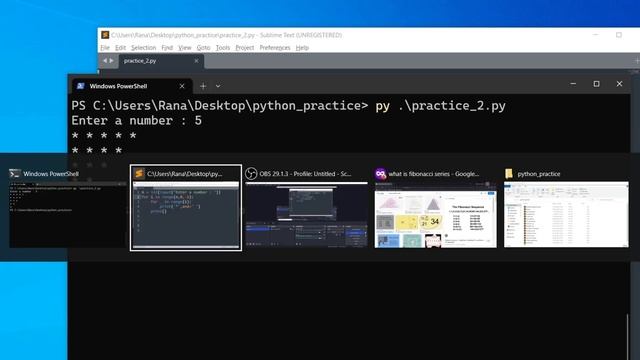Viewport: 640px width, 360px height.
Task: Open Help menu in Sublime Text
Action: [302, 48]
